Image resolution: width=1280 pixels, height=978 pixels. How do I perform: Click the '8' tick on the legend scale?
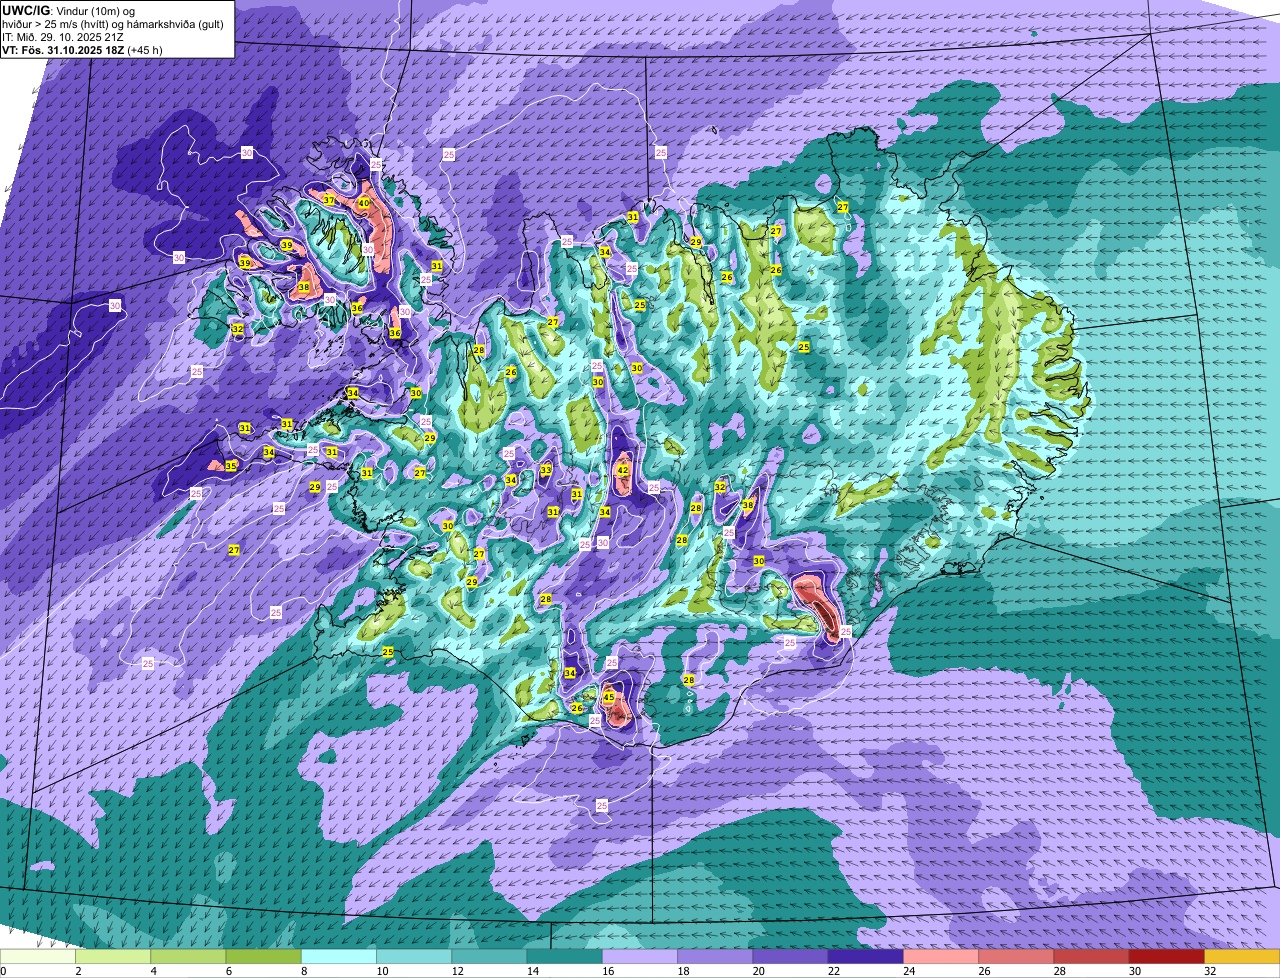[302, 971]
